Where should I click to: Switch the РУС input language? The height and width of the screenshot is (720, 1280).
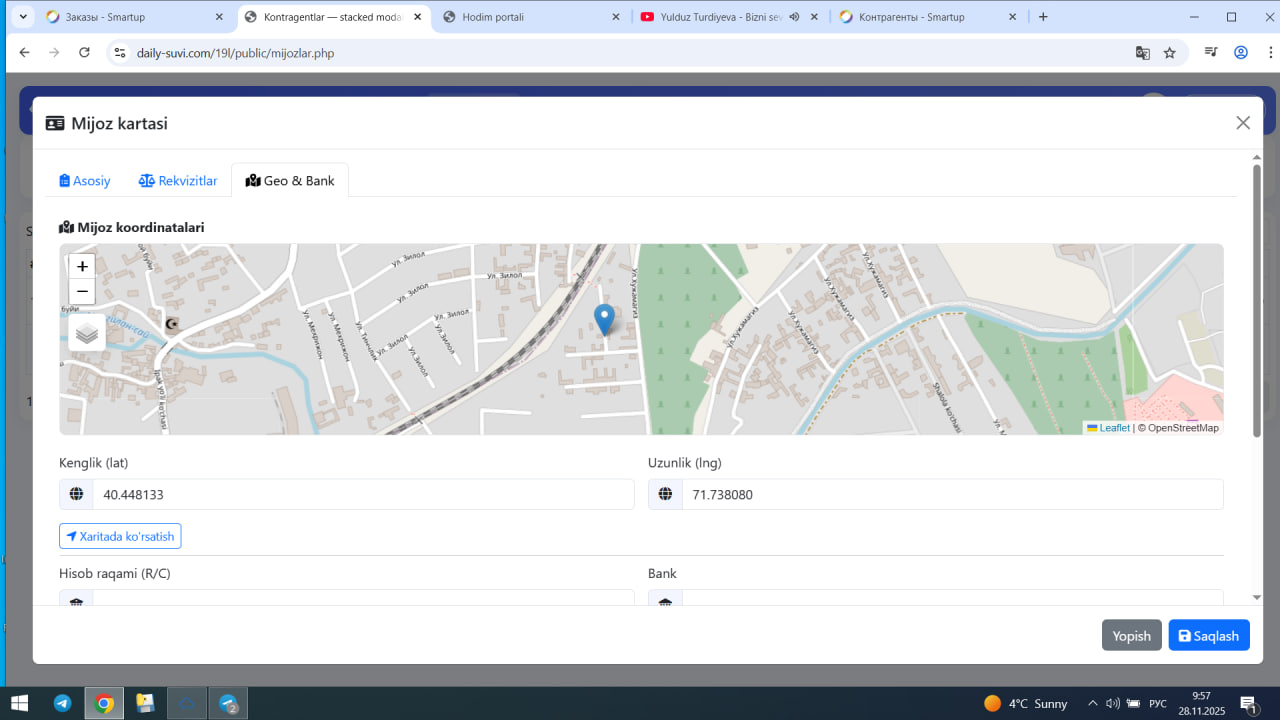tap(1158, 703)
